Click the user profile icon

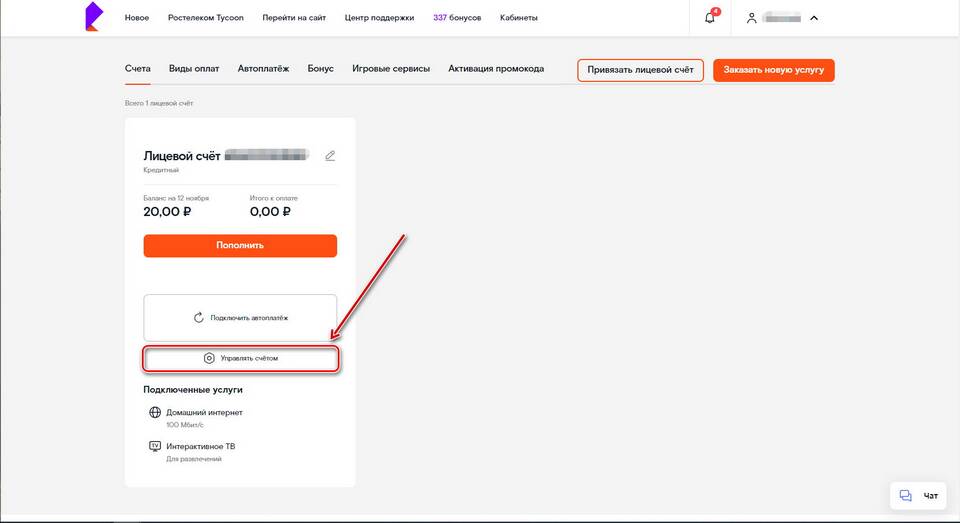click(752, 18)
